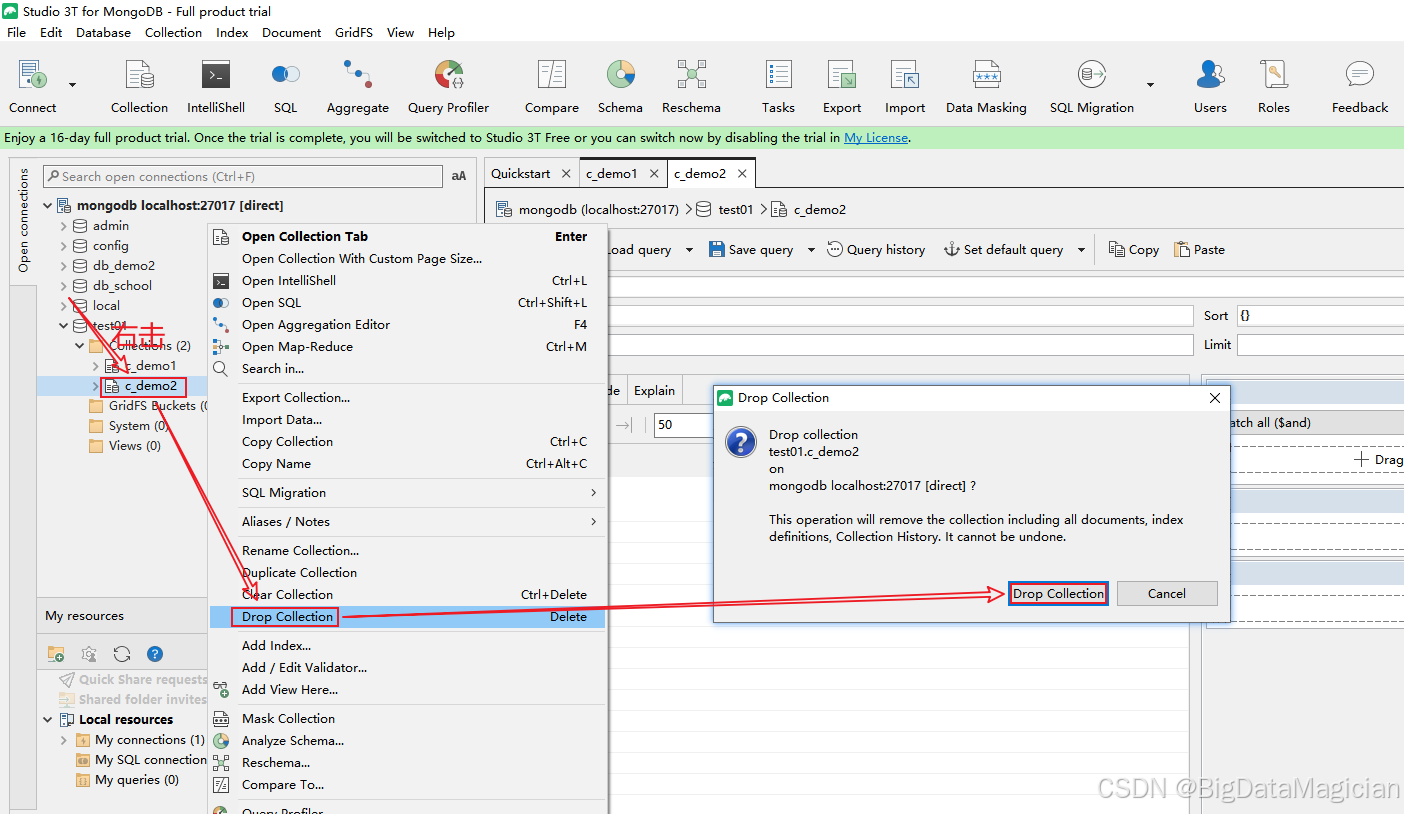Close the c_demo2 tab
Screen dimensions: 1404x814
742,173
